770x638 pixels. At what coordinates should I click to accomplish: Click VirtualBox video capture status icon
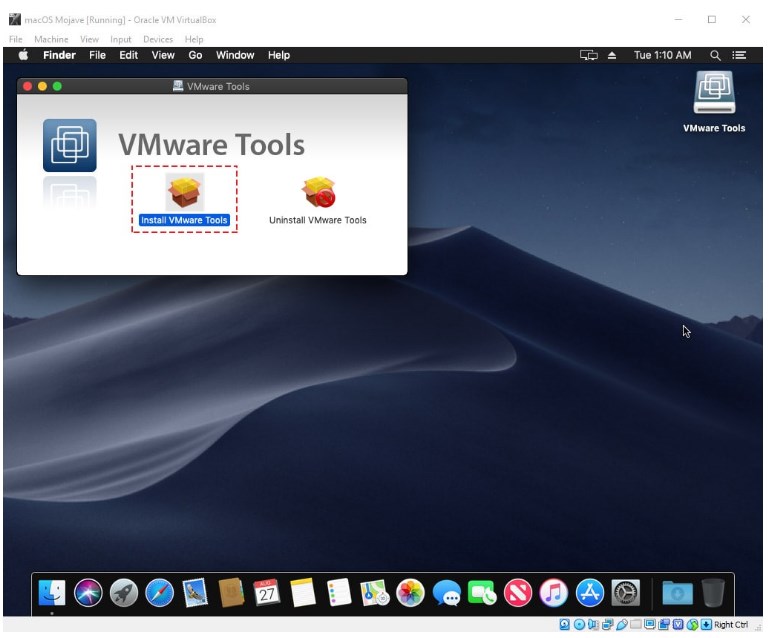click(x=664, y=624)
